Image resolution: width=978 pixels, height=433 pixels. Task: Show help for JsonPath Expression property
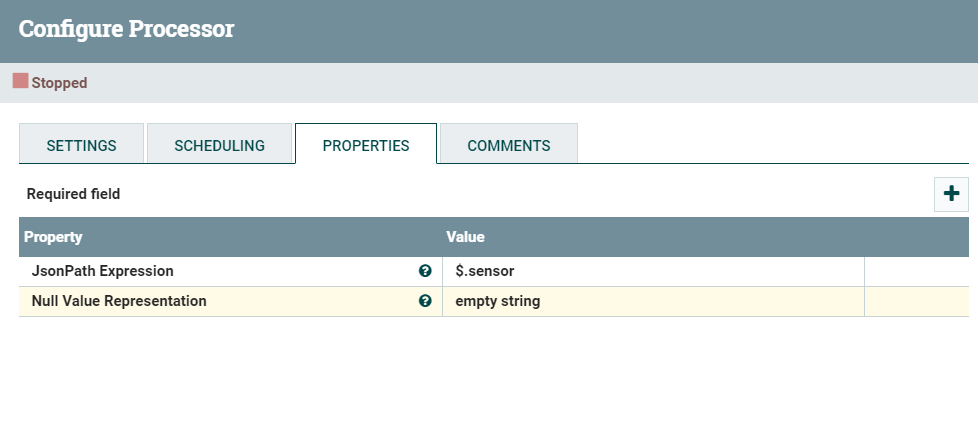tap(425, 271)
